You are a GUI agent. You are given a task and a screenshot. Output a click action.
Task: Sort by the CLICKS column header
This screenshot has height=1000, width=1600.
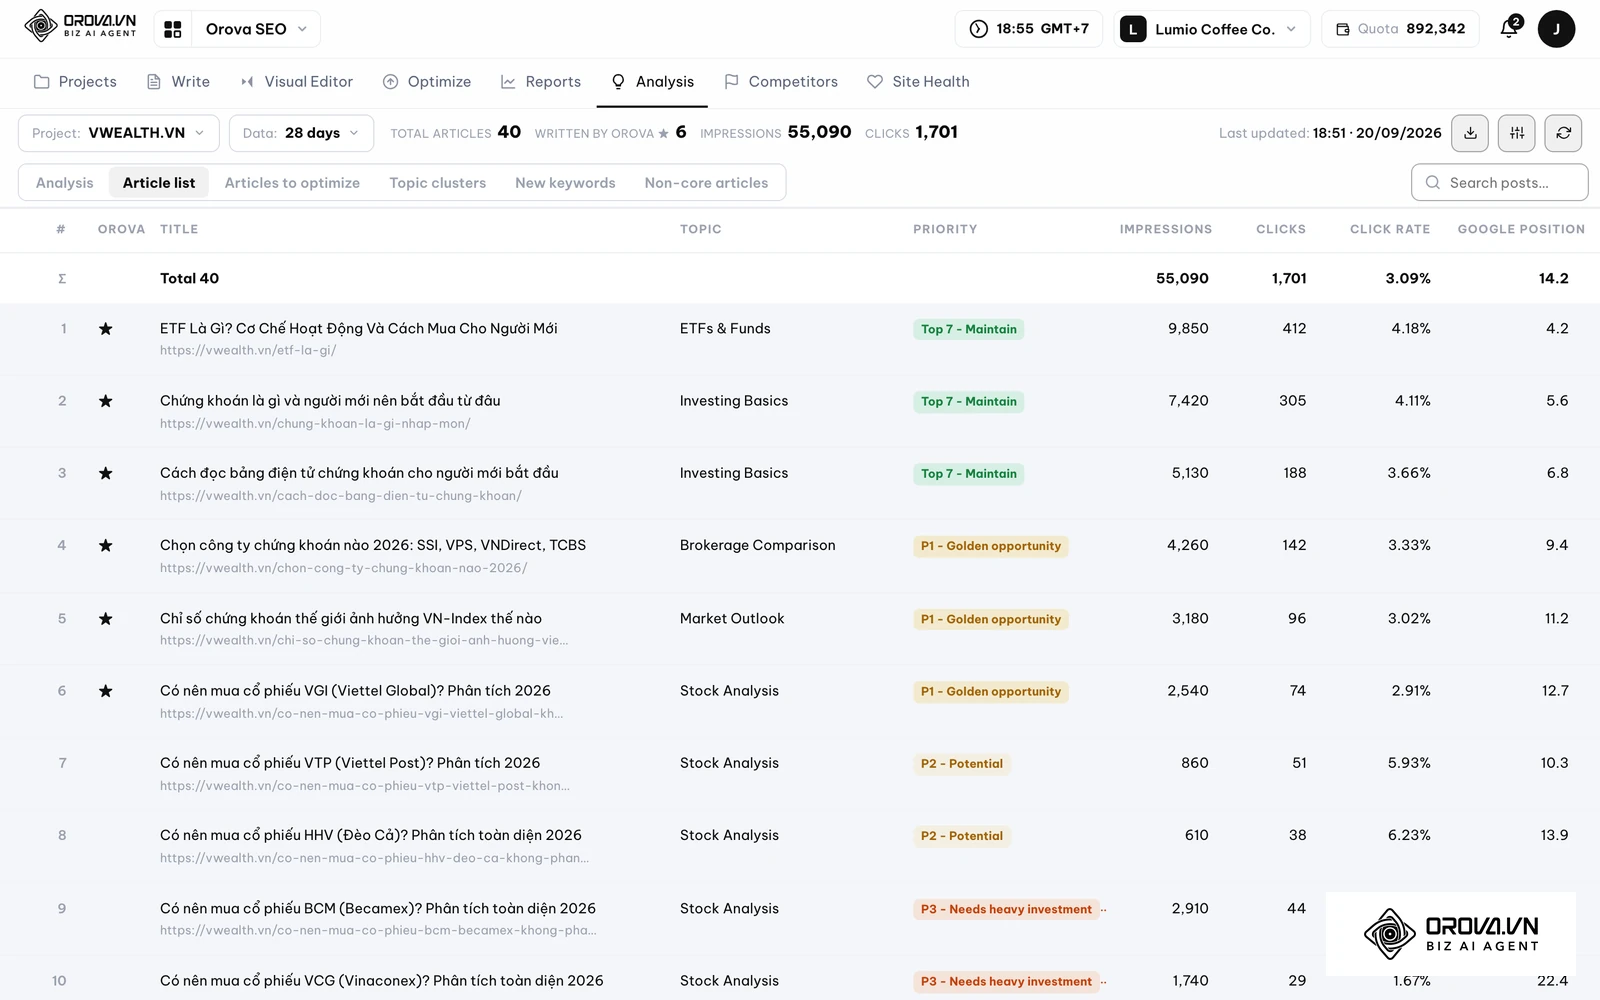coord(1281,229)
